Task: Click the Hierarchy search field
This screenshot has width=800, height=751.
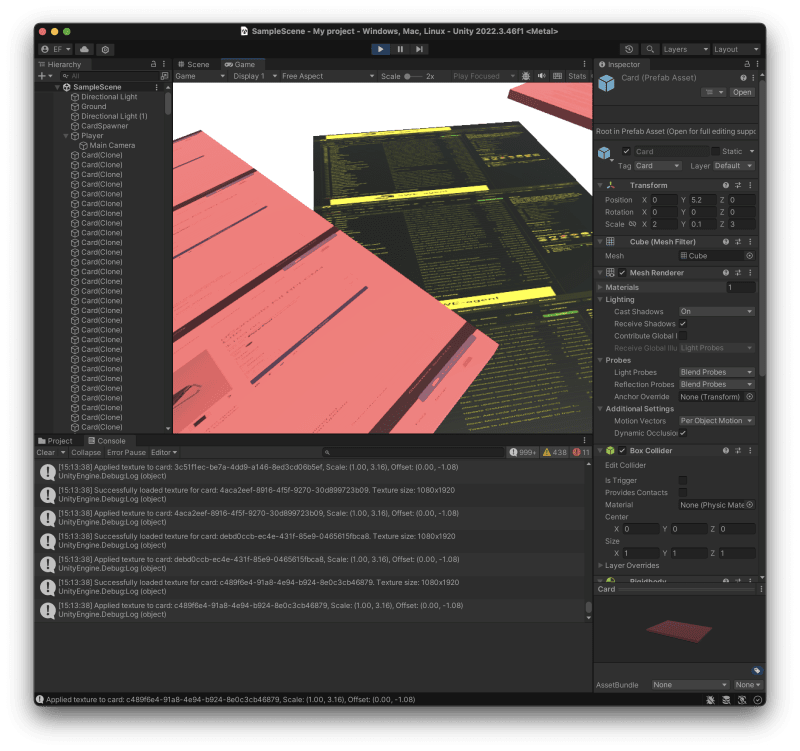Action: [x=110, y=76]
